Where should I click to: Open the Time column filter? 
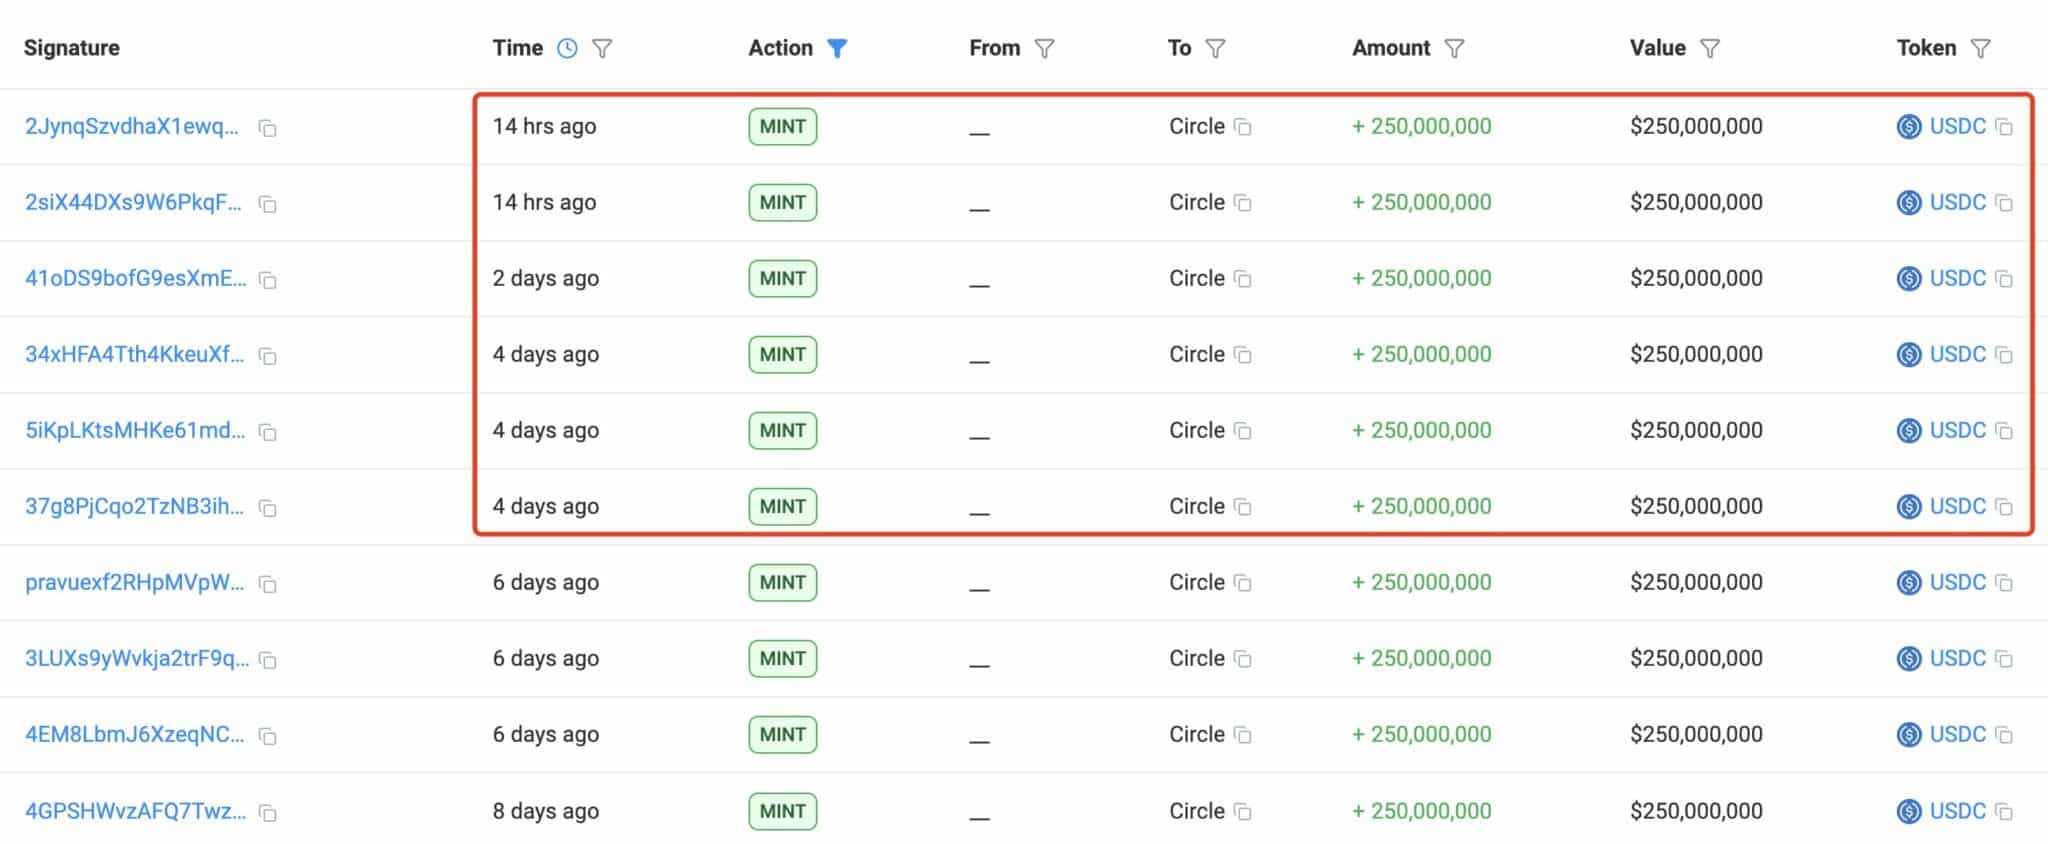(602, 48)
